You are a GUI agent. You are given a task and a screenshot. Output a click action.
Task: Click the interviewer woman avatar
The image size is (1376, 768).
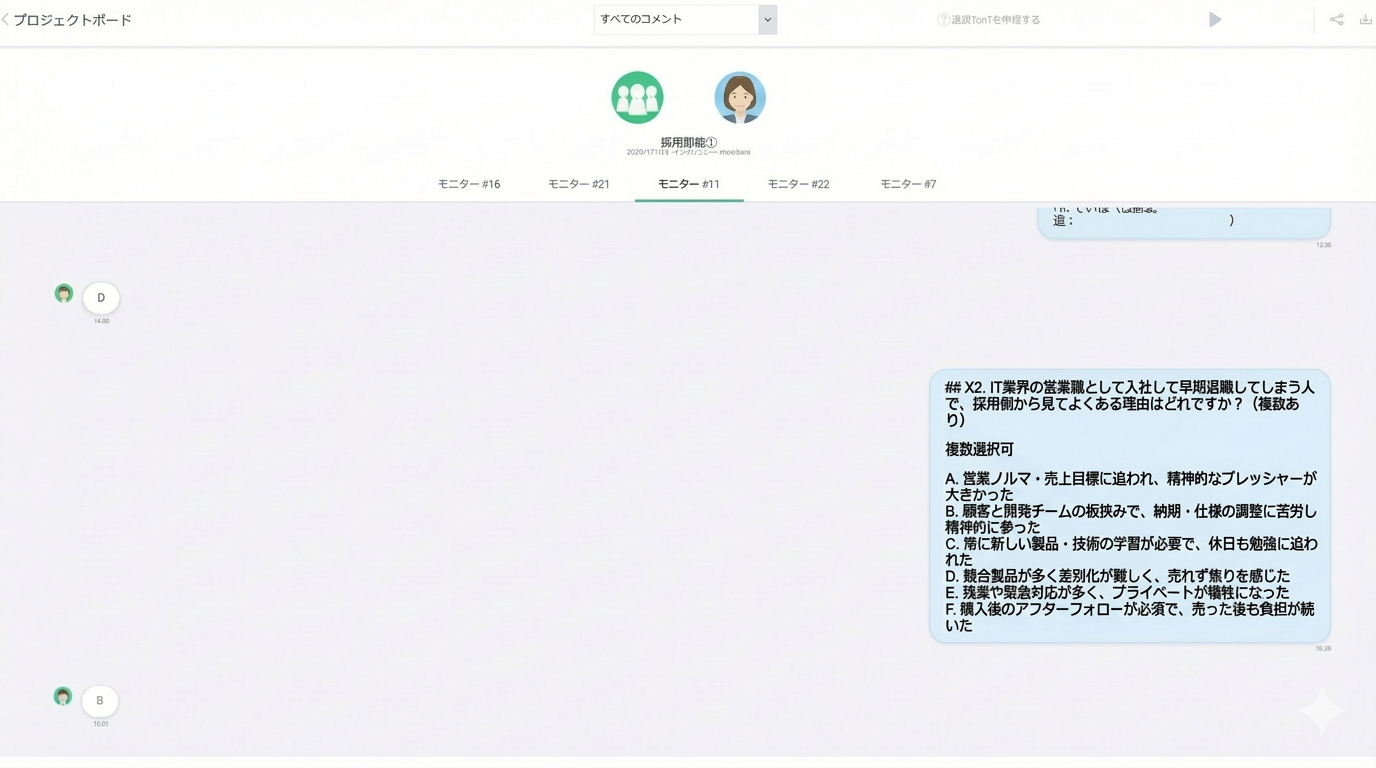pyautogui.click(x=740, y=98)
